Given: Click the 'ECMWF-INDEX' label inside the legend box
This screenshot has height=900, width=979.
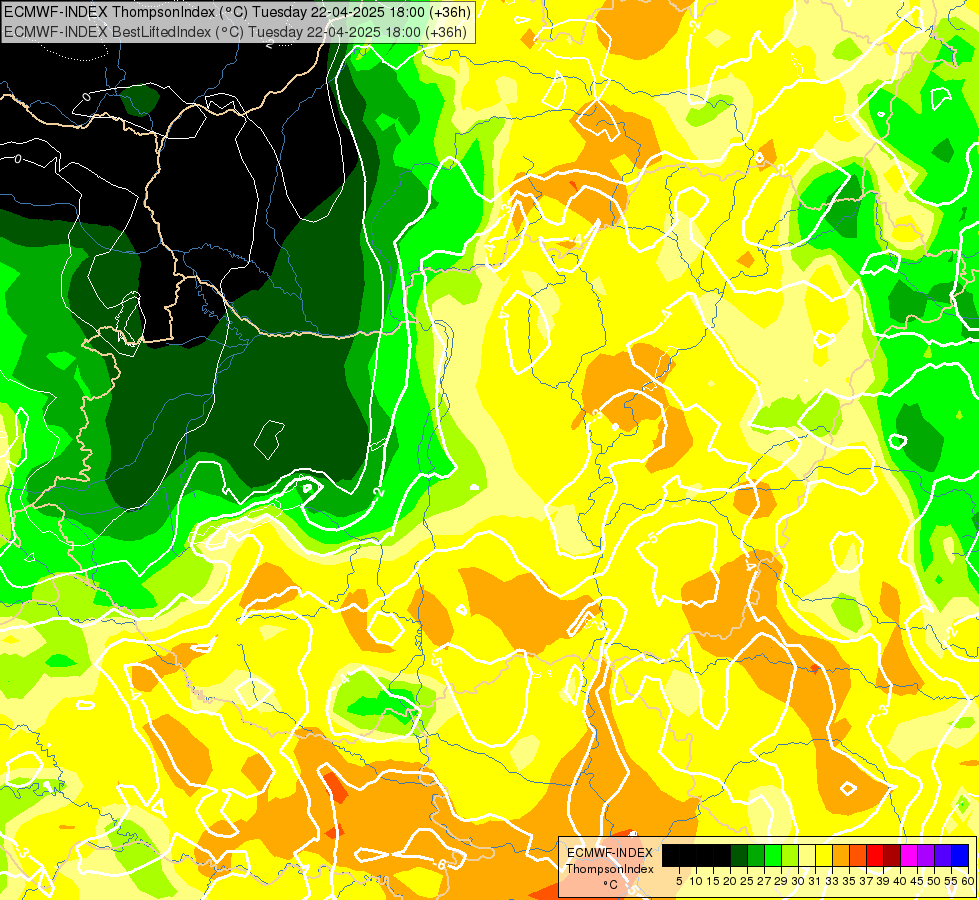Looking at the screenshot, I should (610, 853).
